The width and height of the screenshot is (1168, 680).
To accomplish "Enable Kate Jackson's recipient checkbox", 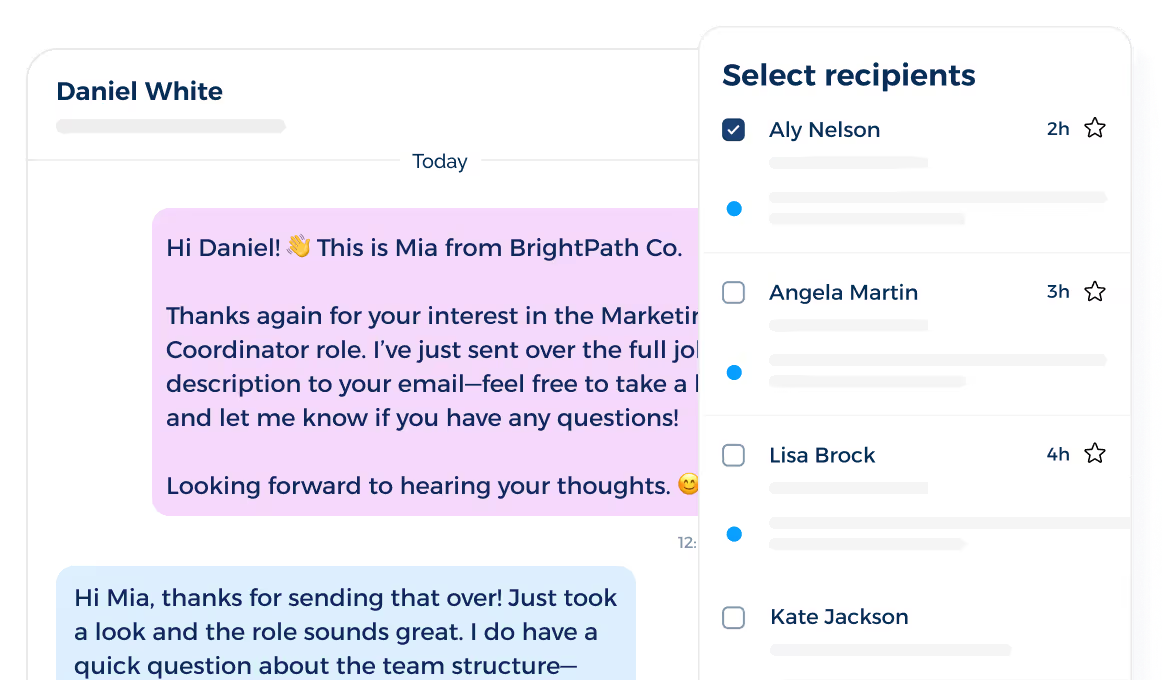I will (x=733, y=618).
